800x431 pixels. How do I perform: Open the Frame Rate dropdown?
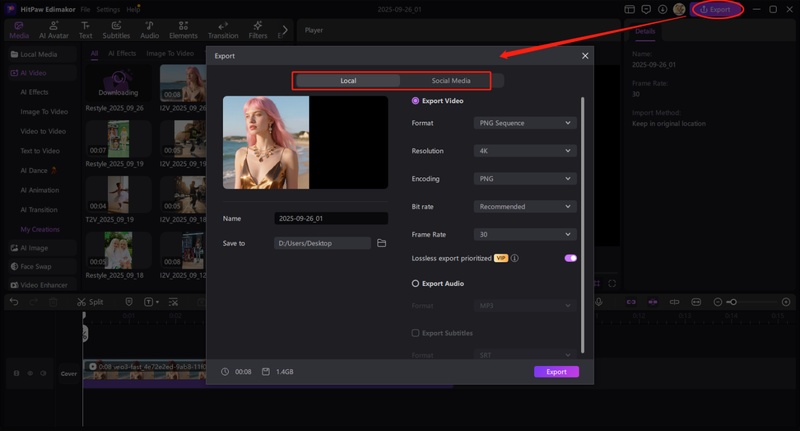click(x=524, y=234)
